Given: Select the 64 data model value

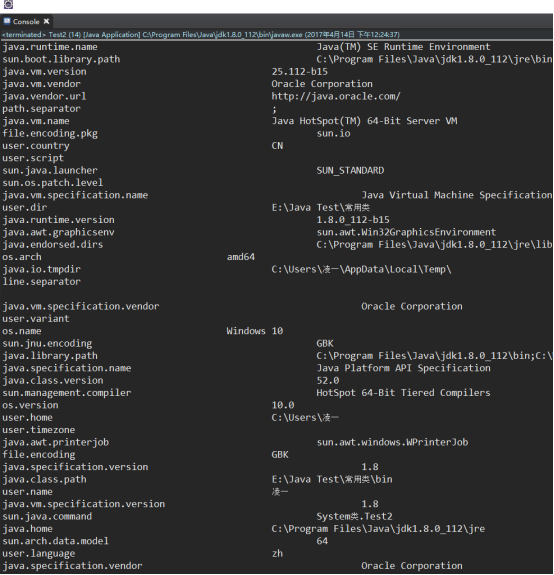Looking at the screenshot, I should tap(322, 542).
